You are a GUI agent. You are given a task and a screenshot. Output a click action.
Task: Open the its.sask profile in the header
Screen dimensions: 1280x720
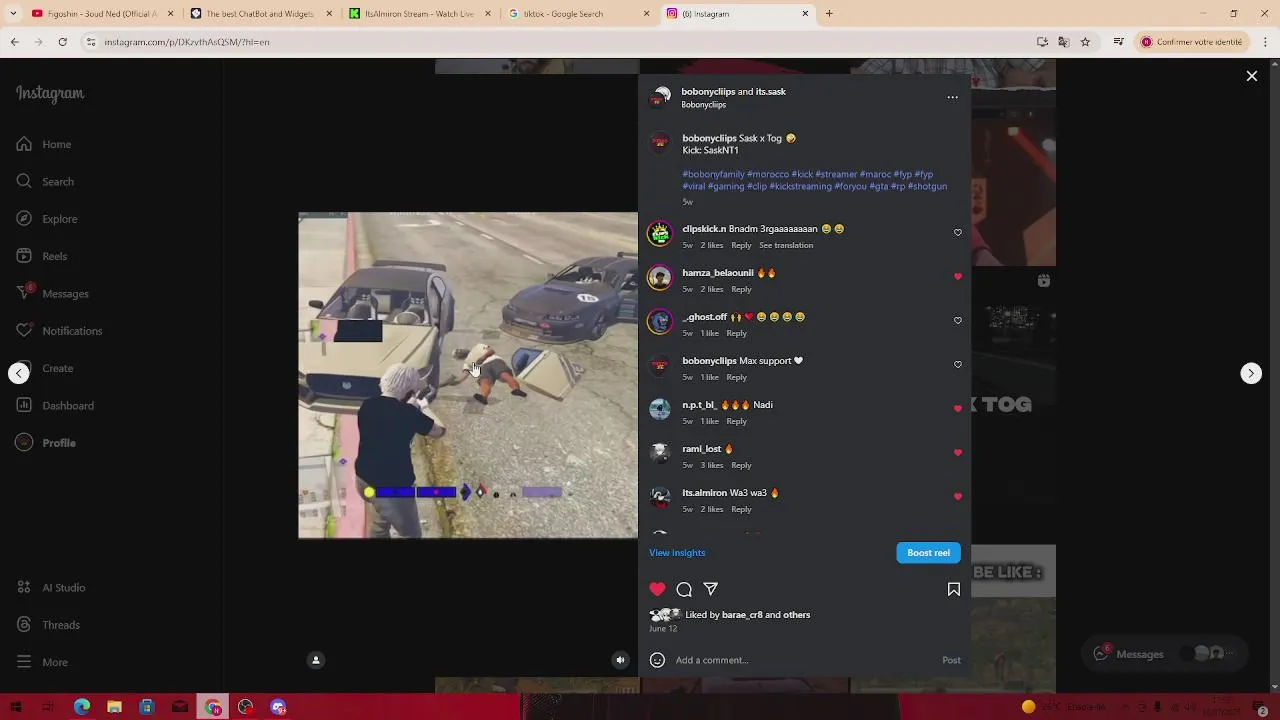point(770,92)
